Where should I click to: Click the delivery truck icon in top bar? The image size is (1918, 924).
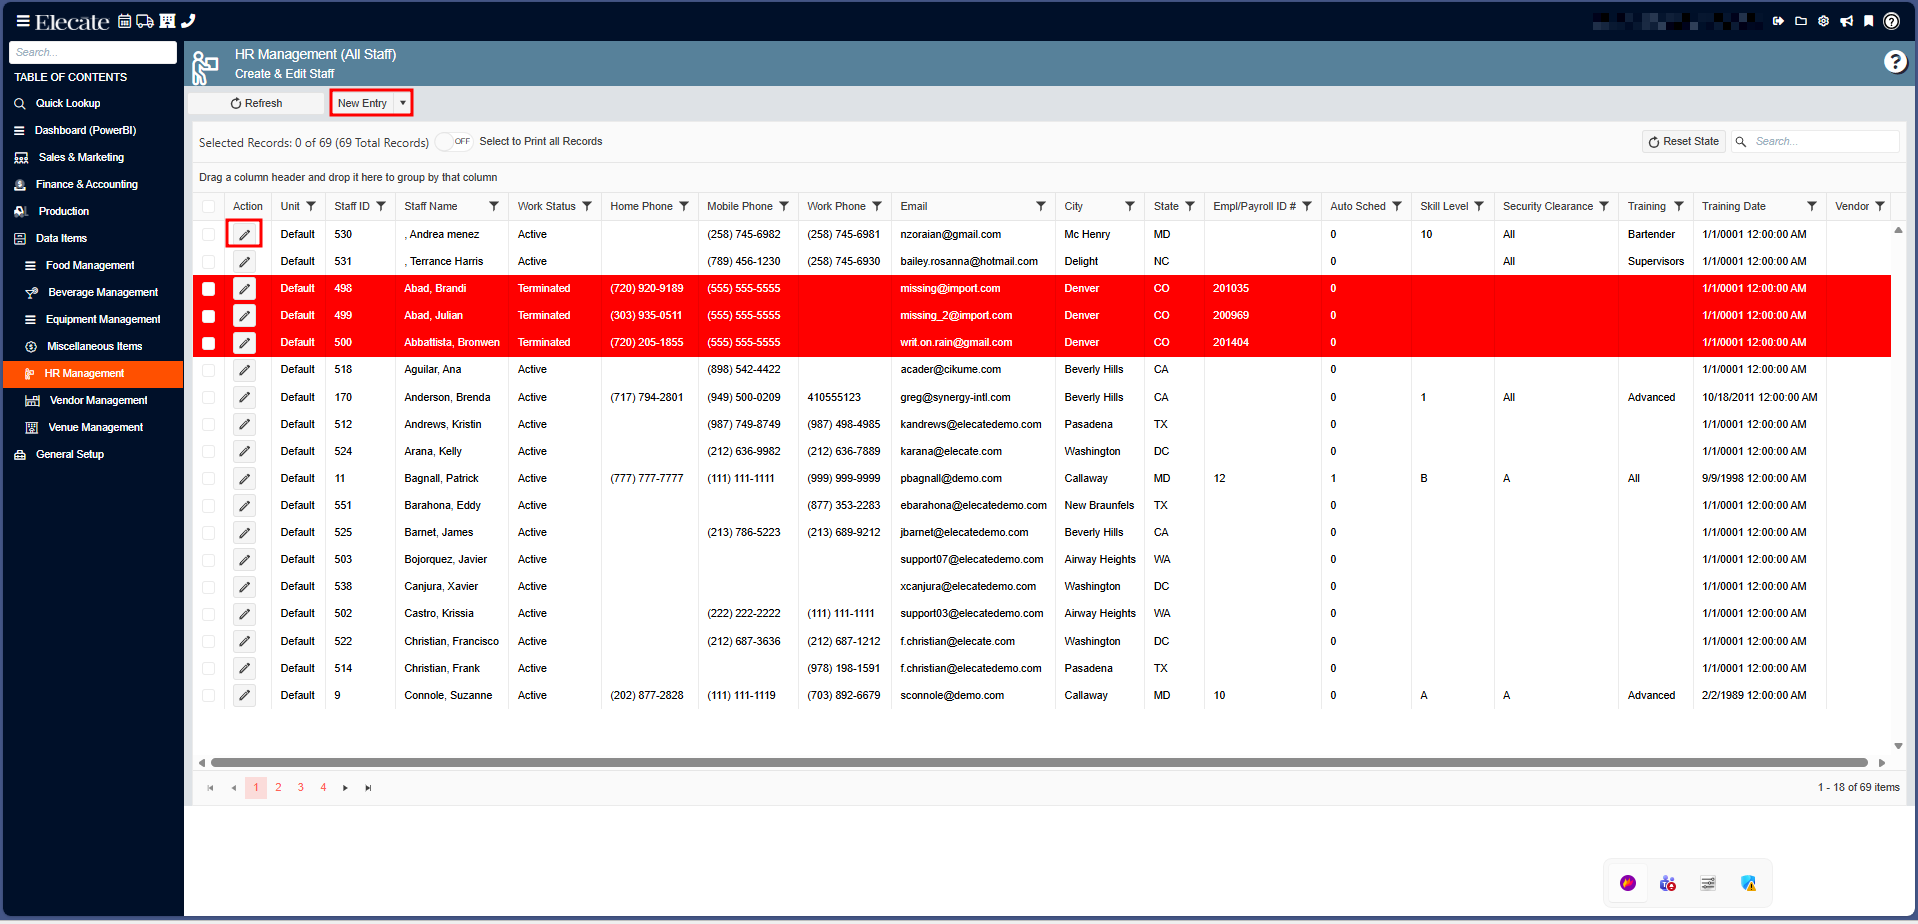[145, 21]
